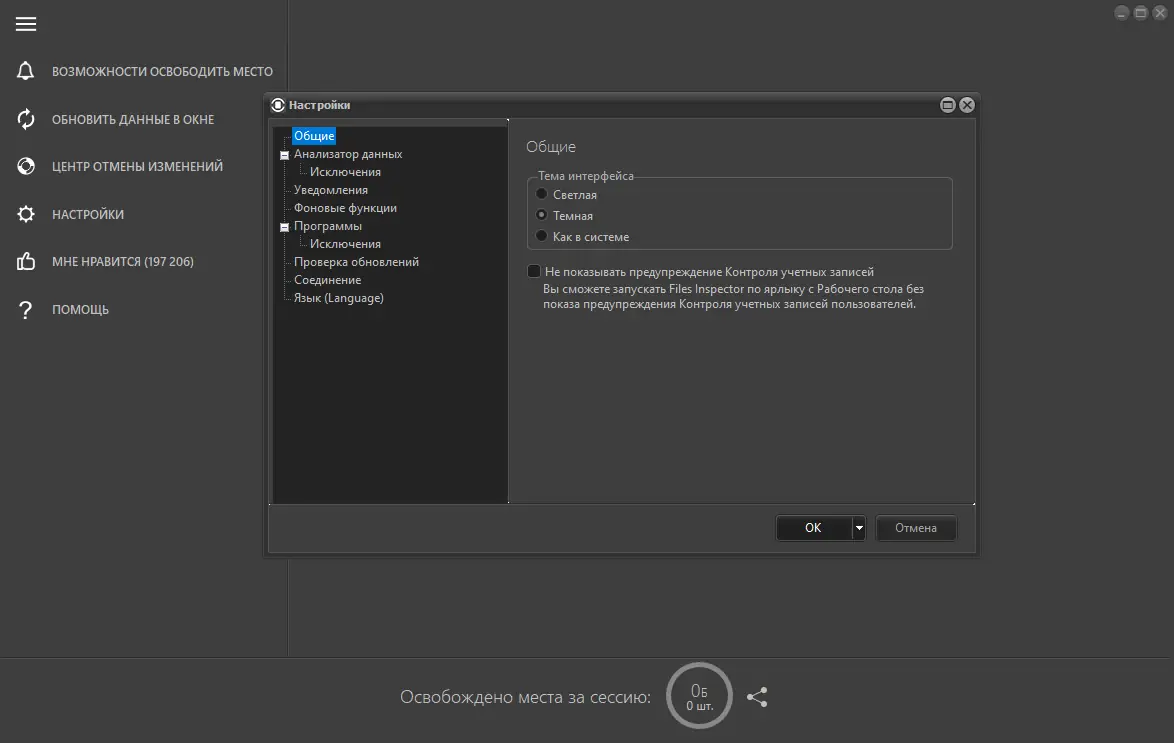Click the OK button
This screenshot has height=743, width=1174.
pyautogui.click(x=813, y=528)
